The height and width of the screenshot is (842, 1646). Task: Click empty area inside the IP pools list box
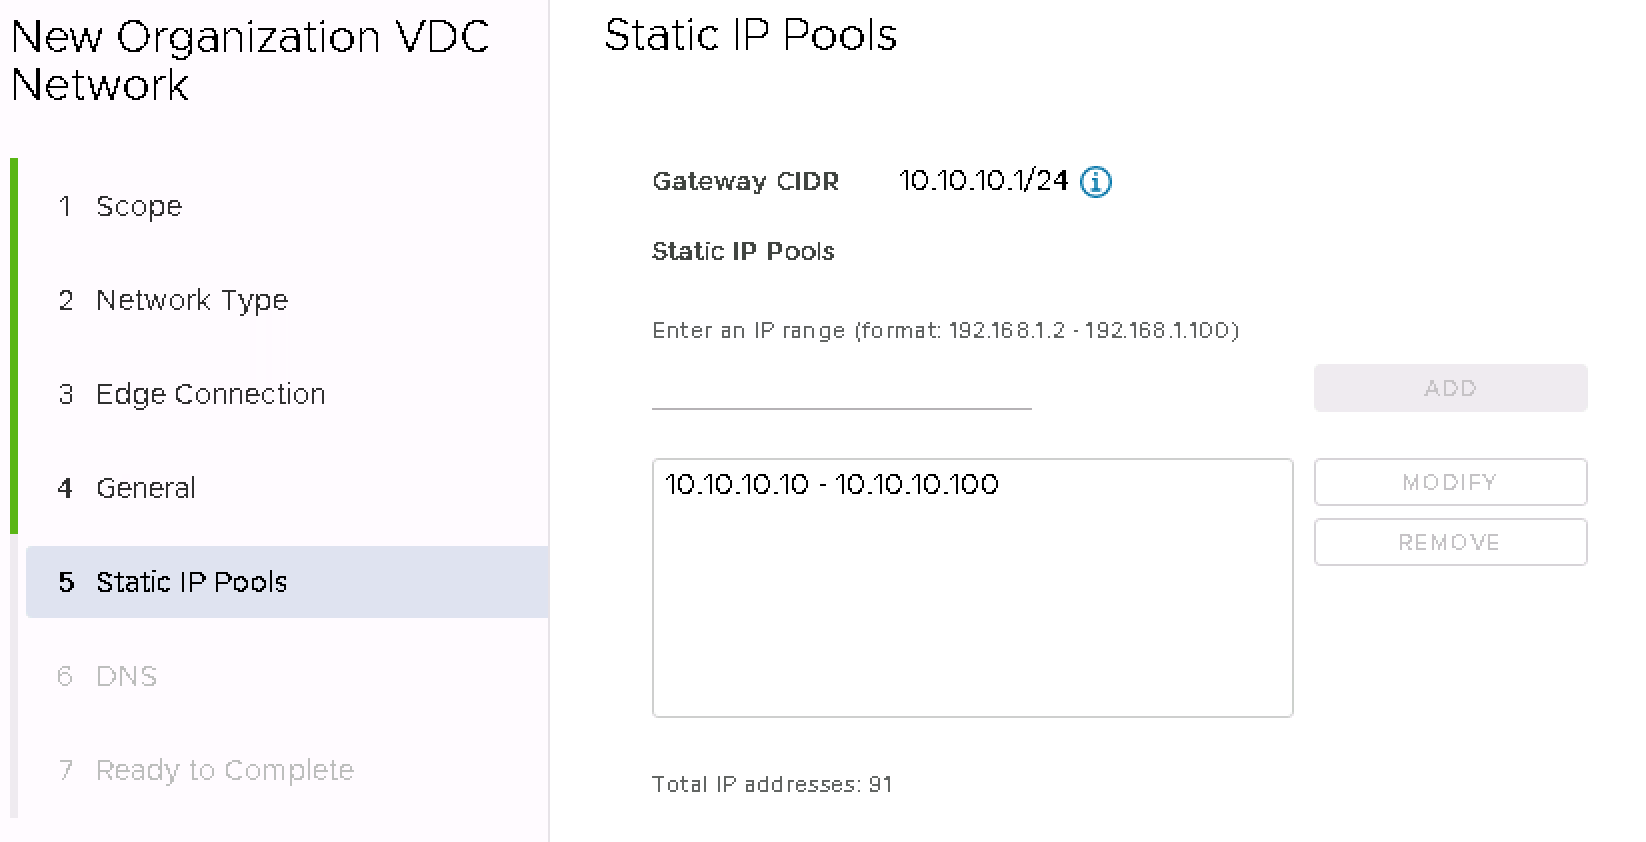point(971,620)
